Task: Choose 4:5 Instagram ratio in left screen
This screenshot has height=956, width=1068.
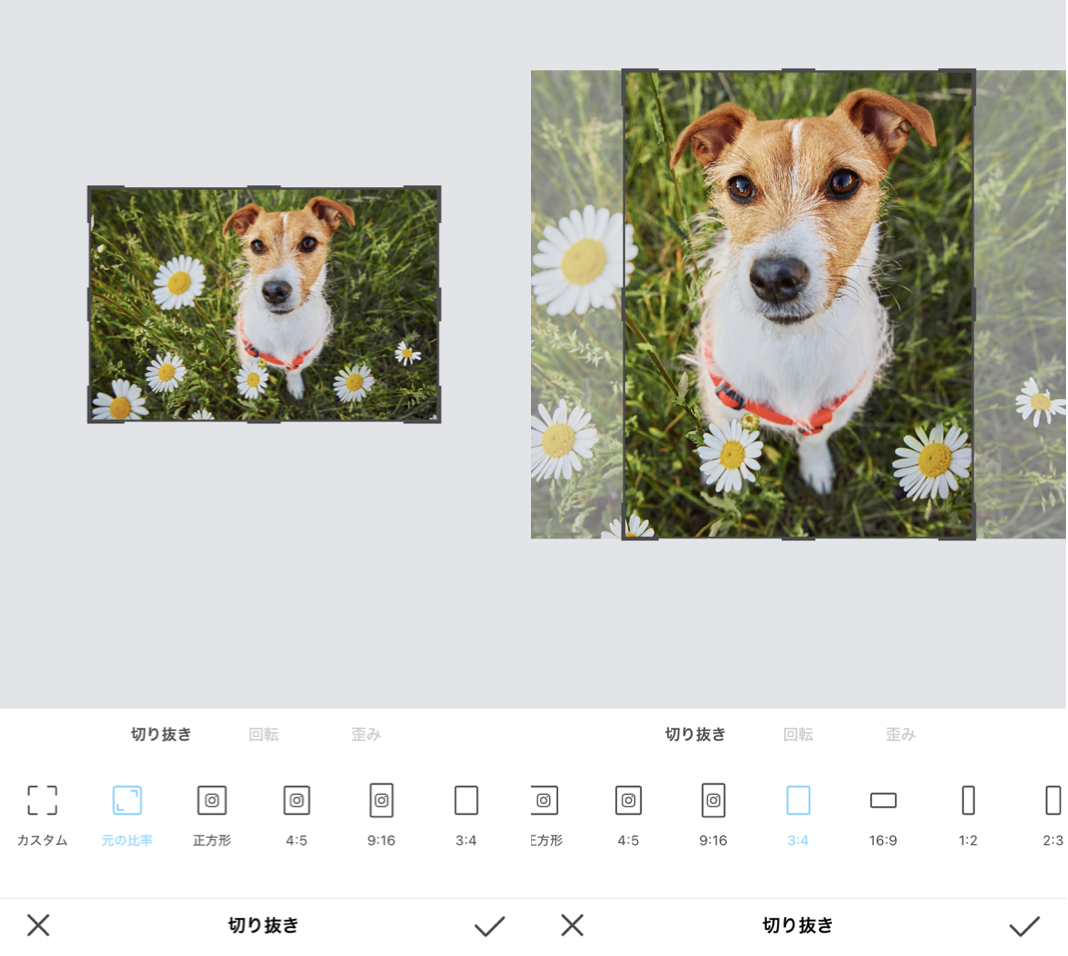Action: [x=296, y=801]
